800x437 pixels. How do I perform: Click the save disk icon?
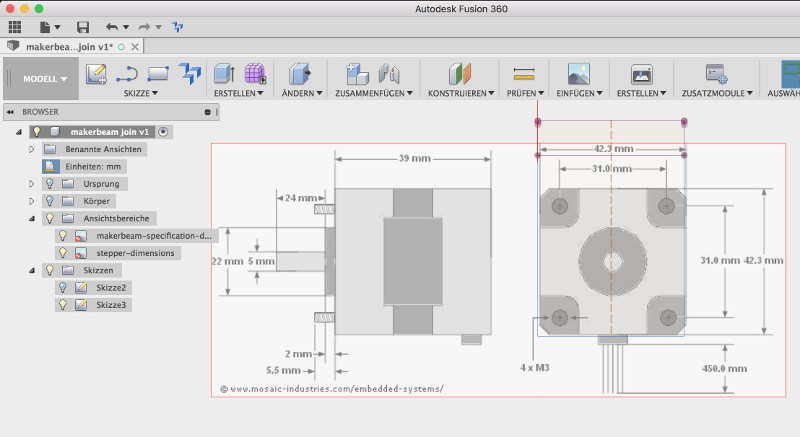[x=82, y=26]
